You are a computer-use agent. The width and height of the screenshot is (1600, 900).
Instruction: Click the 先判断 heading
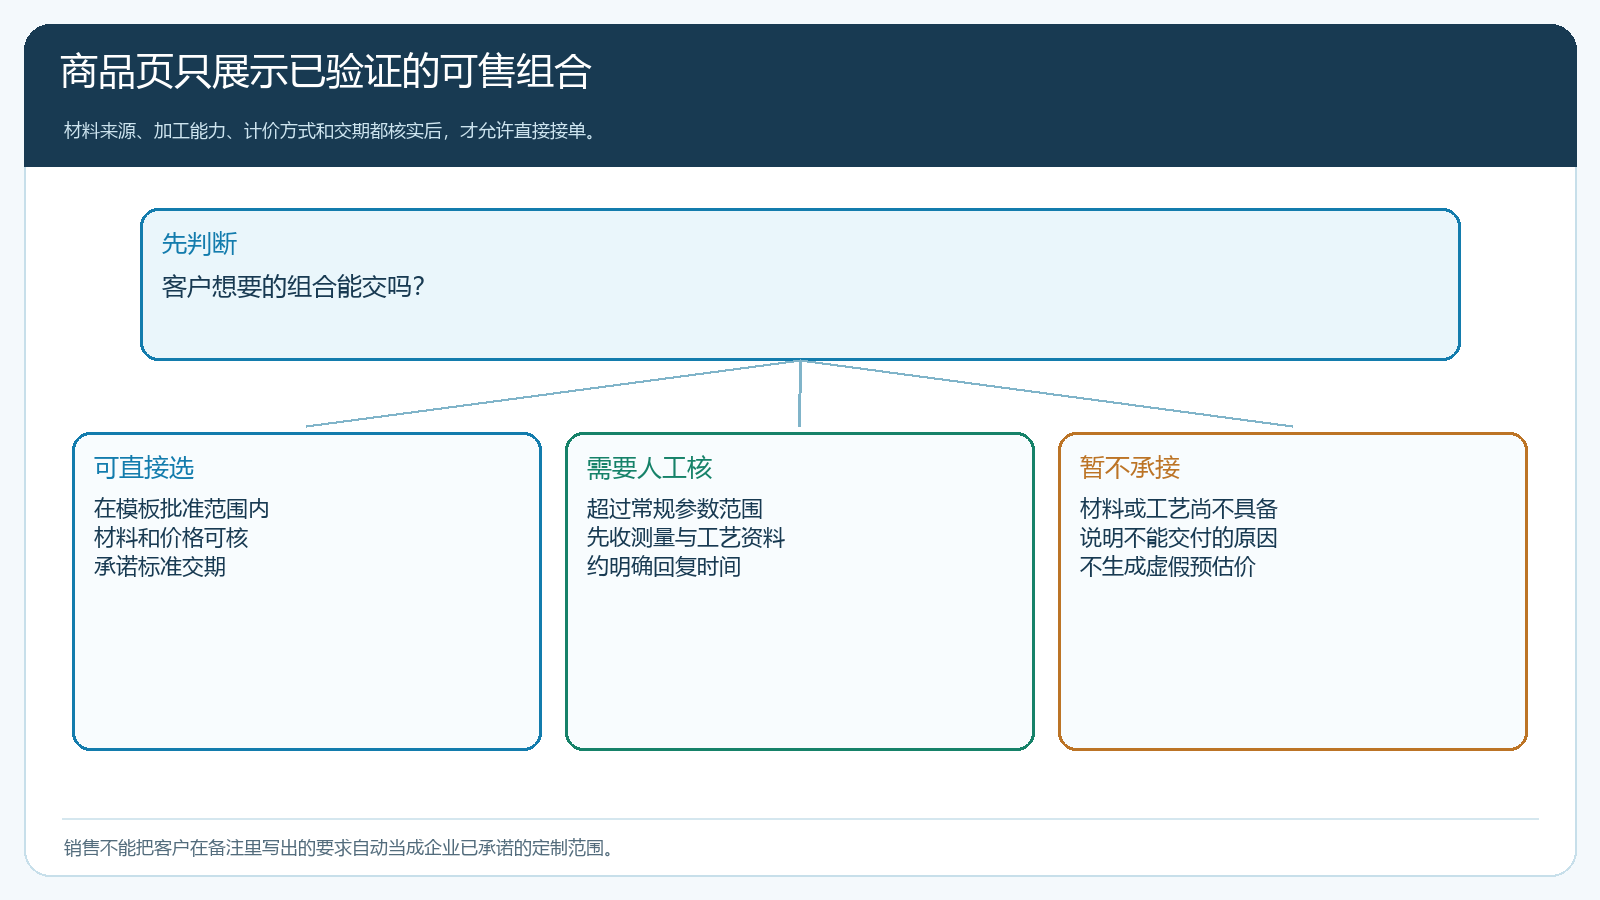[200, 244]
